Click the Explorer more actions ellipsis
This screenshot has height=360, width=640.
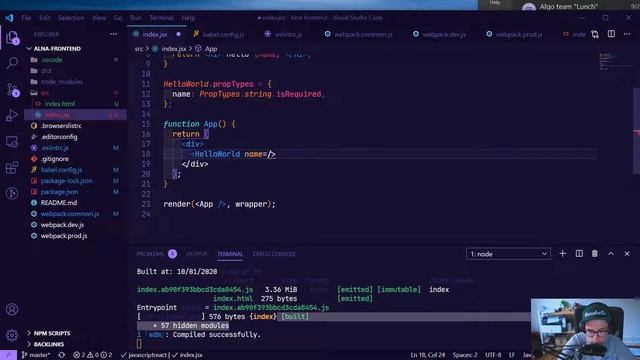point(113,34)
